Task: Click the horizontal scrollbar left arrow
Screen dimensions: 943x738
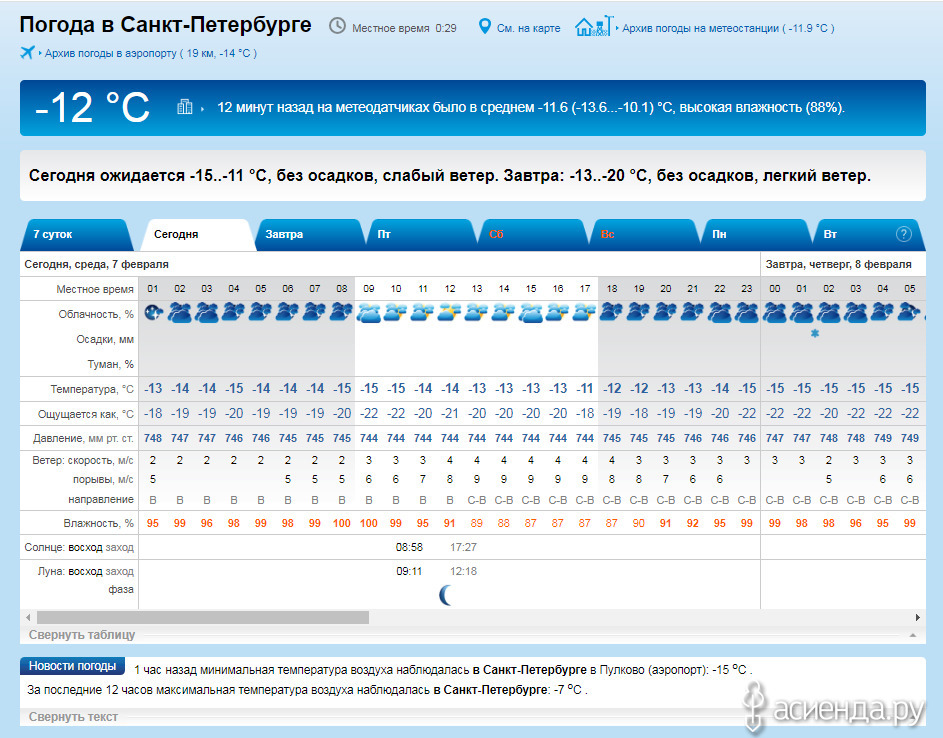Action: (x=28, y=617)
